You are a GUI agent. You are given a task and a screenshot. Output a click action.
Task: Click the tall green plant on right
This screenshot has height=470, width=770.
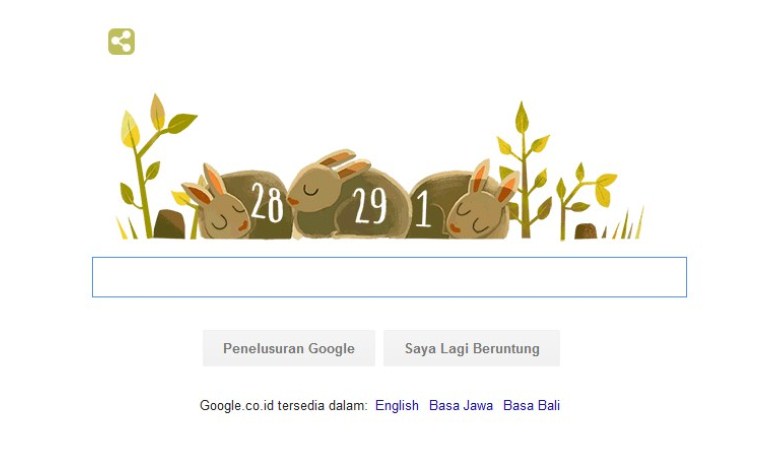(x=524, y=170)
